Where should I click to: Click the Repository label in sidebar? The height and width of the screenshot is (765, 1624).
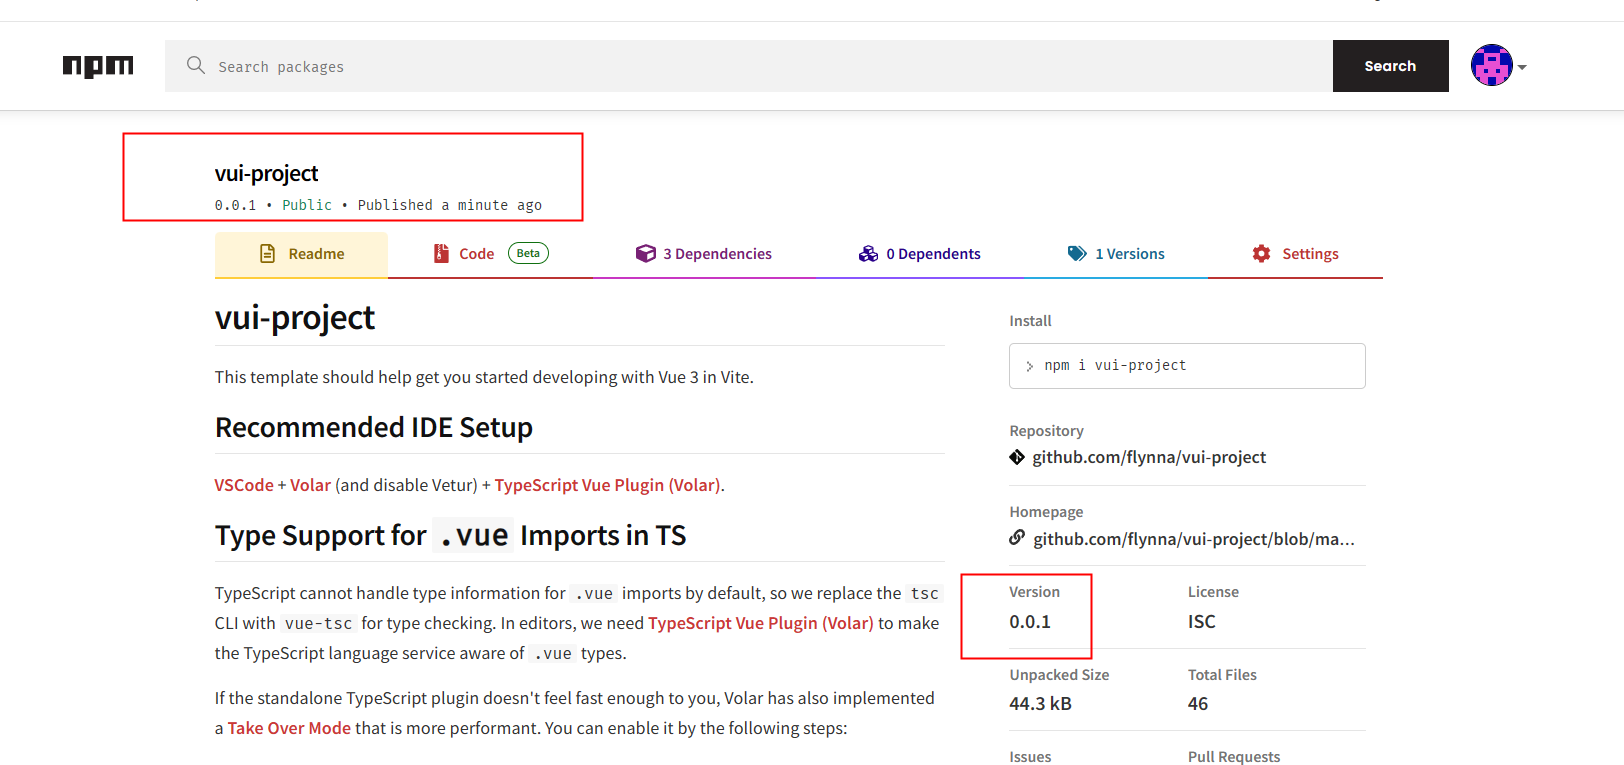pos(1046,431)
